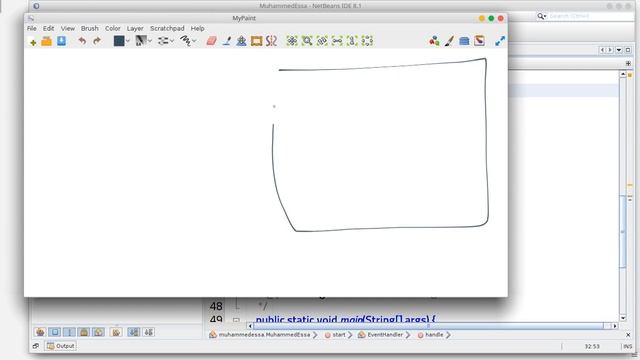Open the Scratchpad menu
640x360 pixels.
(x=167, y=29)
